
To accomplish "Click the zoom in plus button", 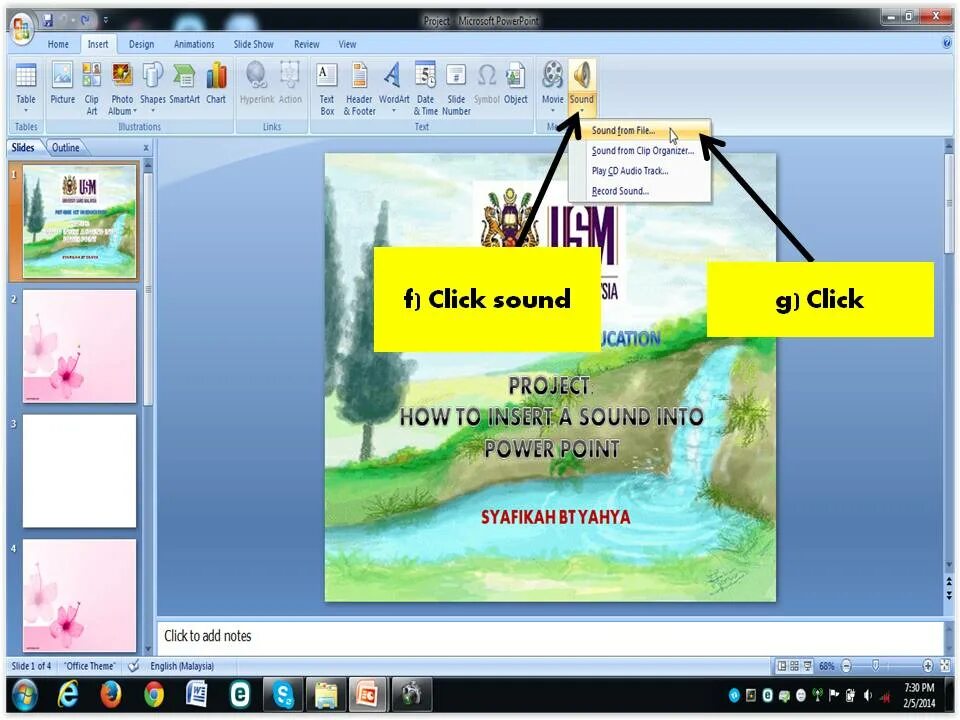I will point(928,666).
